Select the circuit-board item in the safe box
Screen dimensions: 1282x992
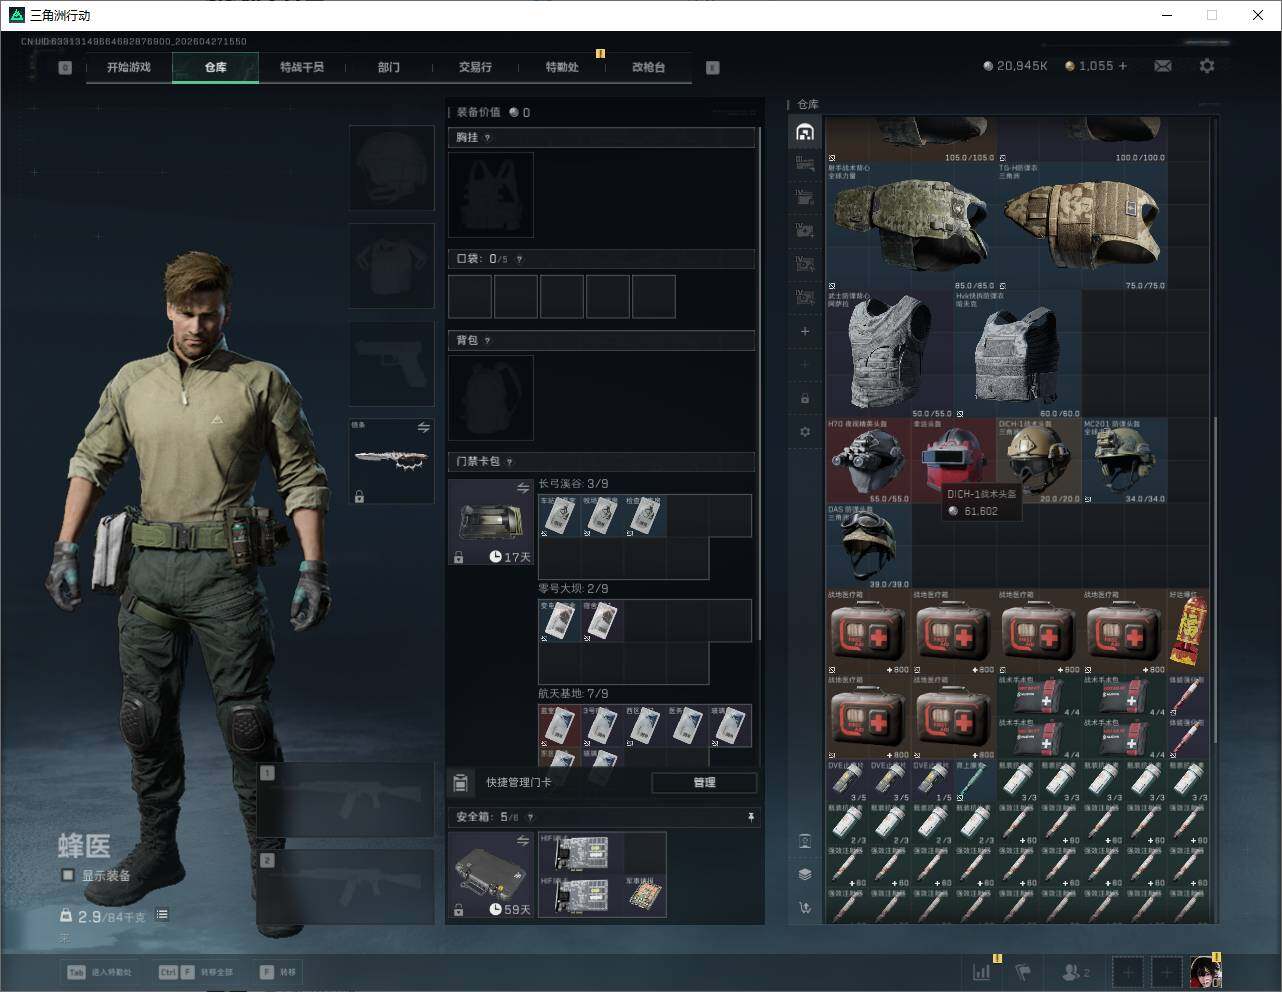pyautogui.click(x=645, y=895)
